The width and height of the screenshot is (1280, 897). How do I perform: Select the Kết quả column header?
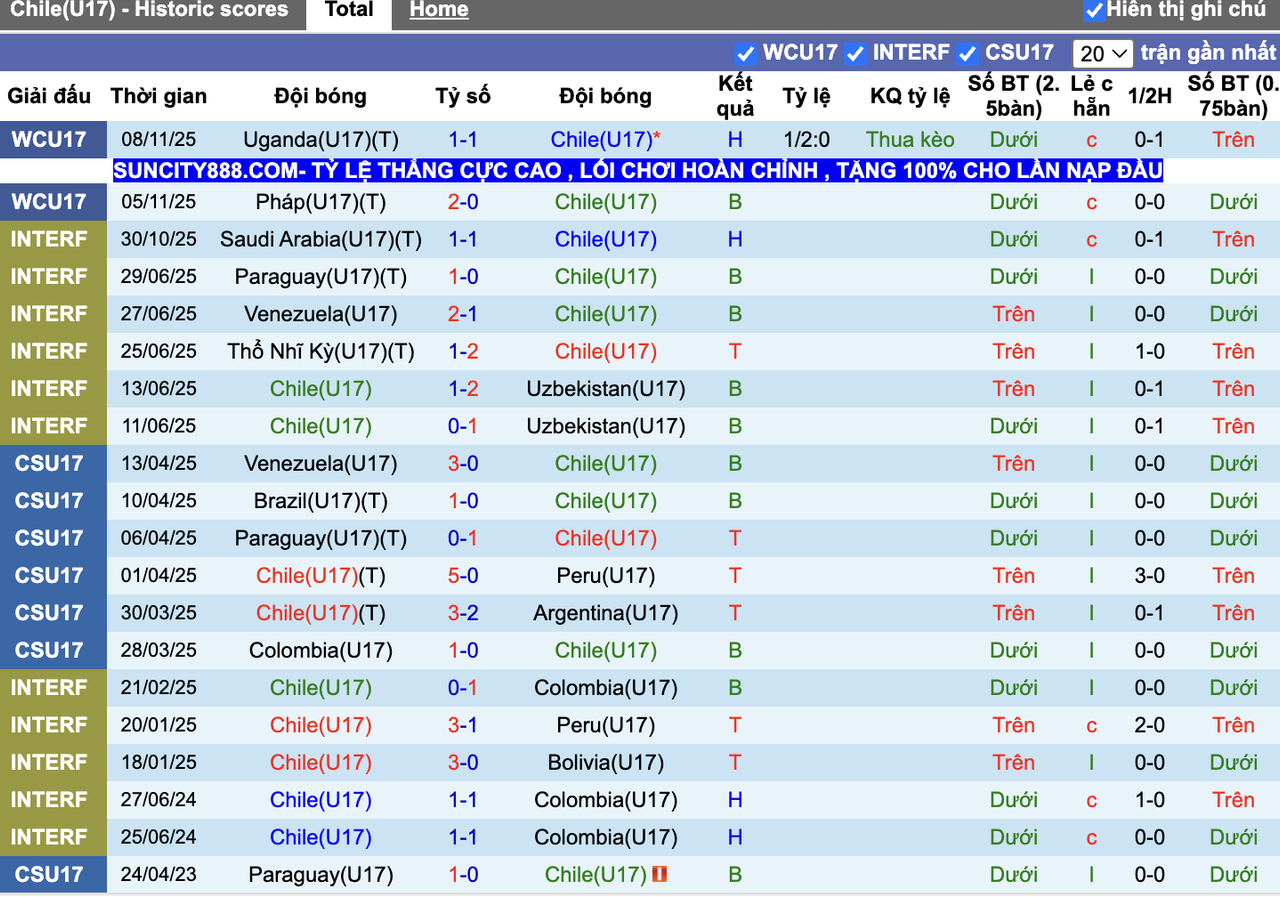click(x=735, y=96)
